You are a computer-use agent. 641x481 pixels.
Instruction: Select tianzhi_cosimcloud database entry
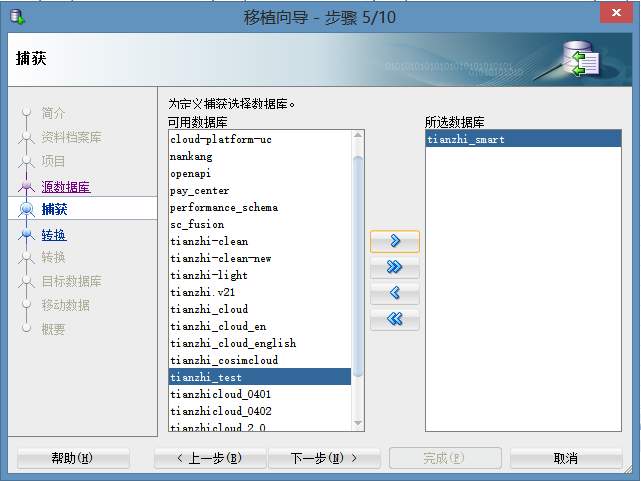click(260, 360)
